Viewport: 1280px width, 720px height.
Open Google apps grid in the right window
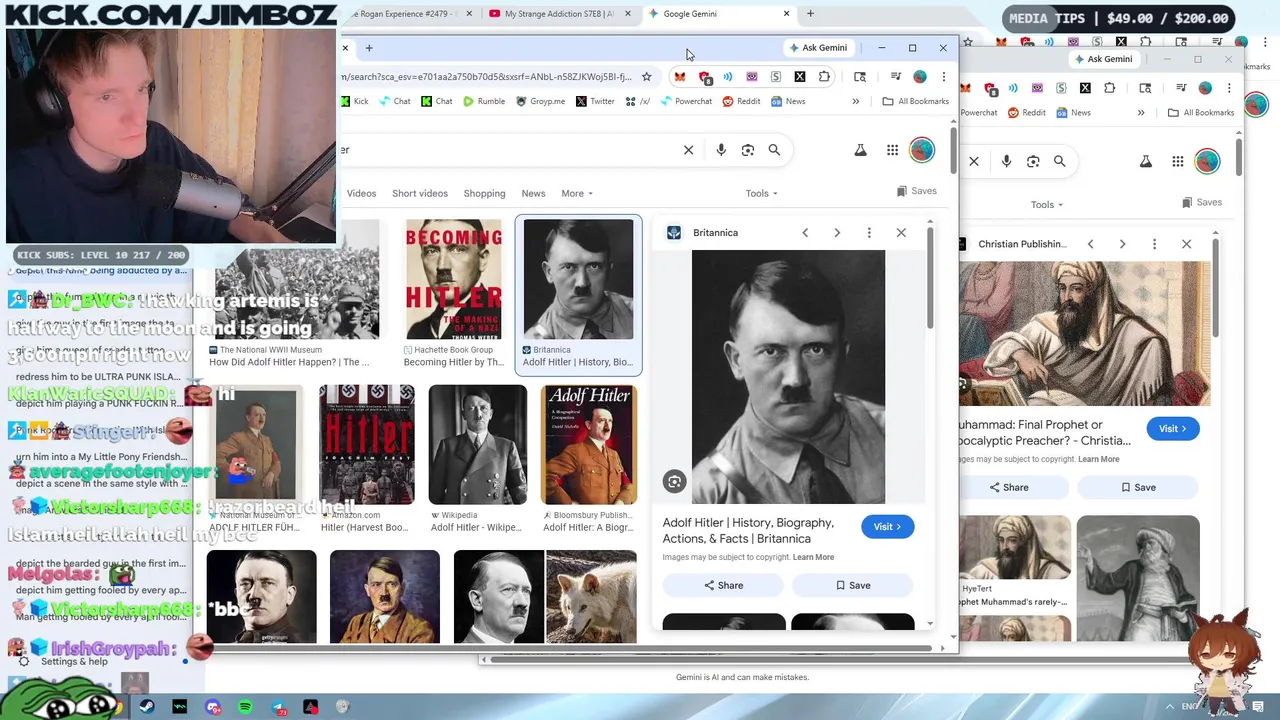[1178, 161]
